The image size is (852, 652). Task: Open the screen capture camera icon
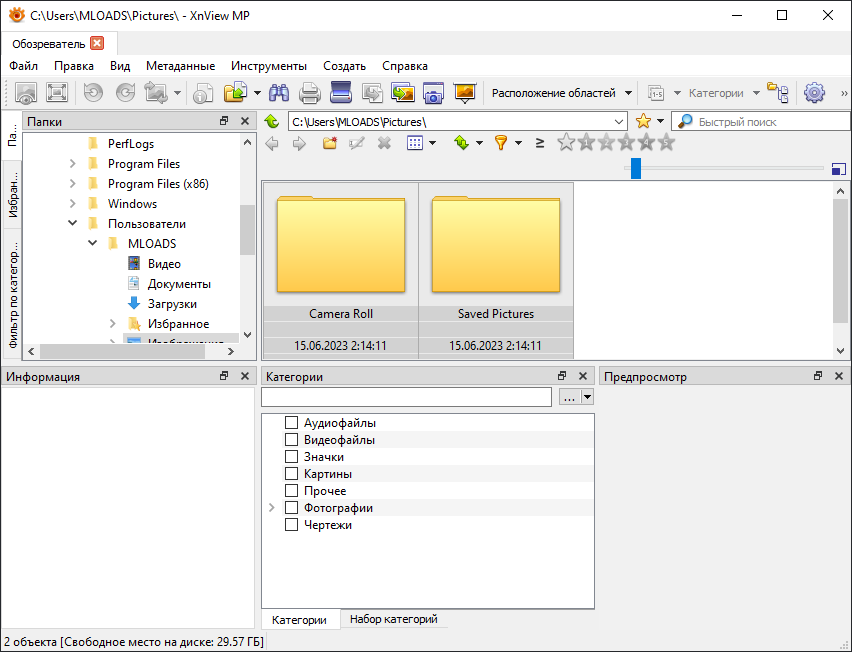coord(433,92)
